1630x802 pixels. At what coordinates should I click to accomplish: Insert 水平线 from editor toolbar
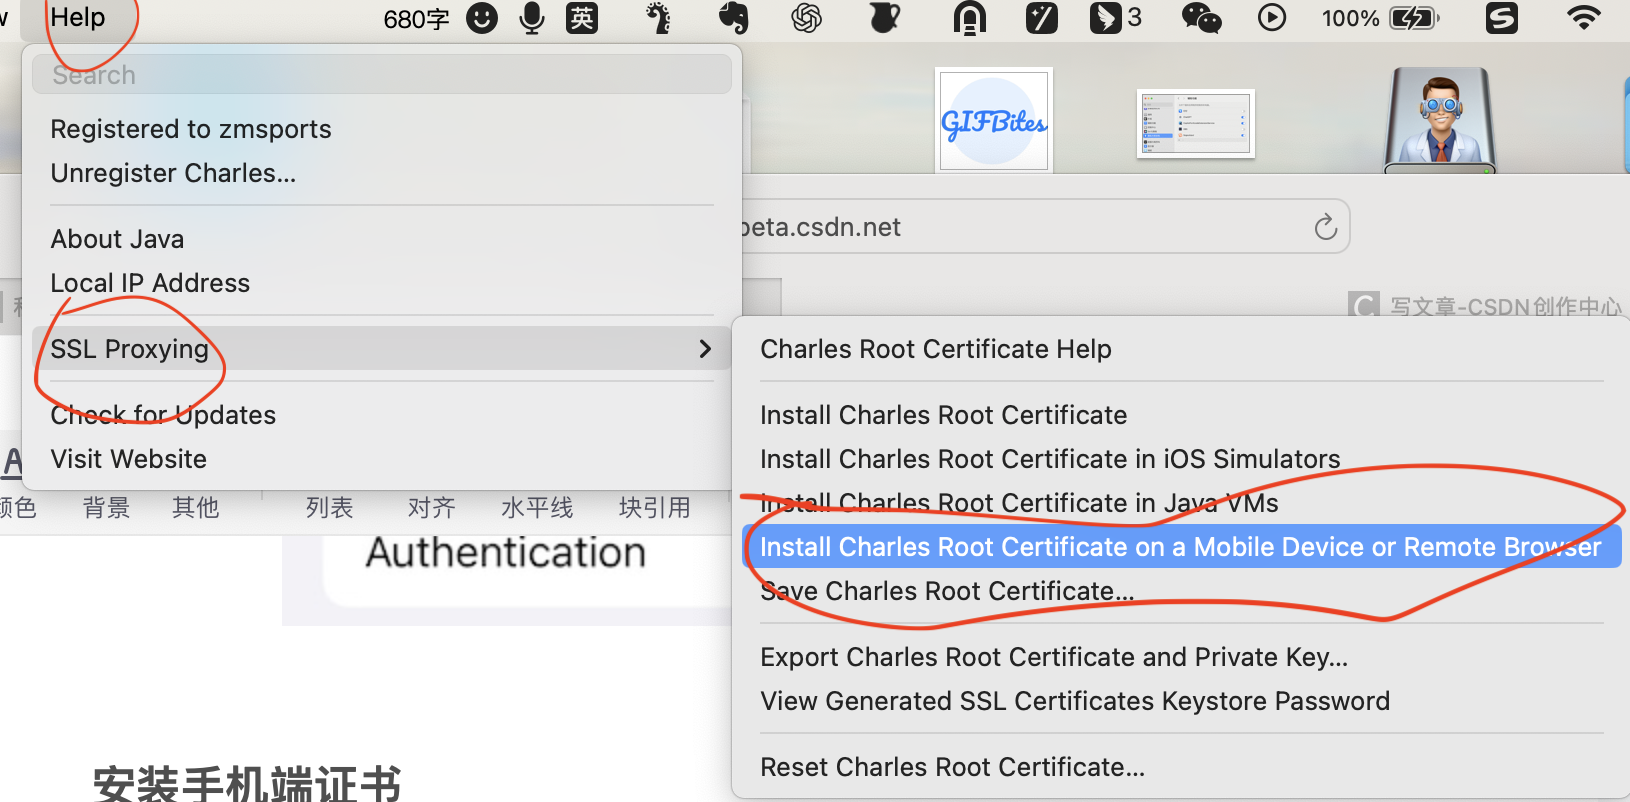pyautogui.click(x=537, y=508)
